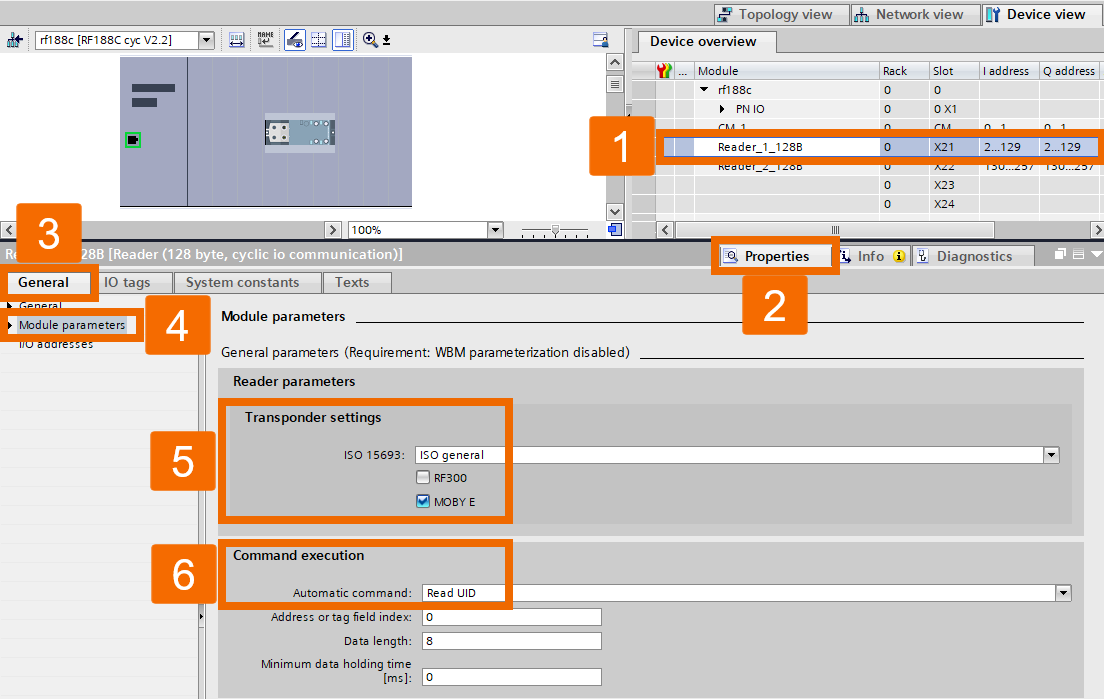Click device overview horizontal scrollbar thumb
The image size is (1104, 699).
[x=835, y=230]
